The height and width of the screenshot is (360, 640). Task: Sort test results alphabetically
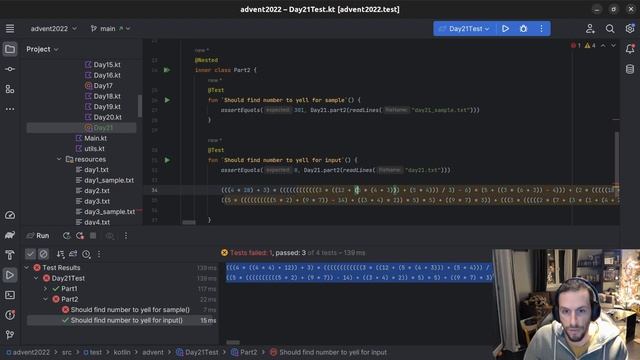point(60,254)
